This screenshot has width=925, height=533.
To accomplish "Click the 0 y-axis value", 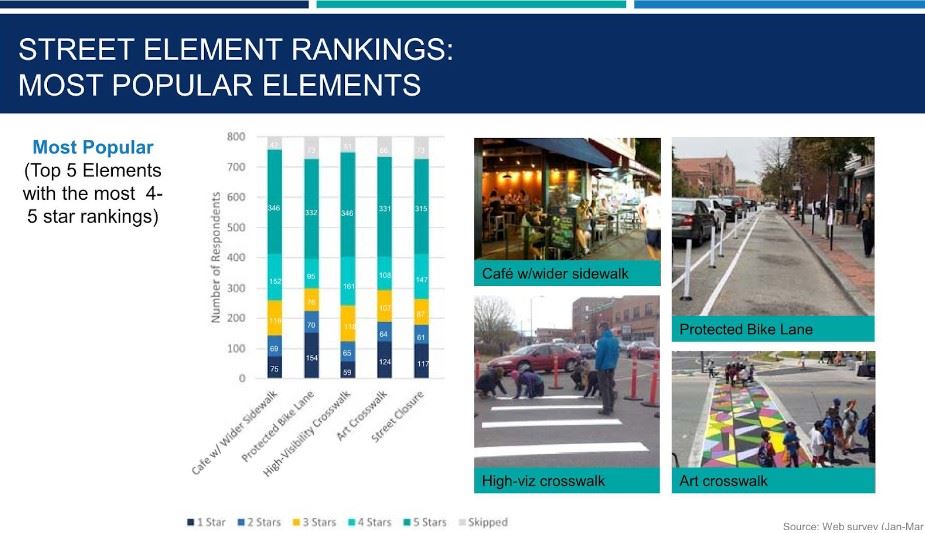I will pos(242,379).
